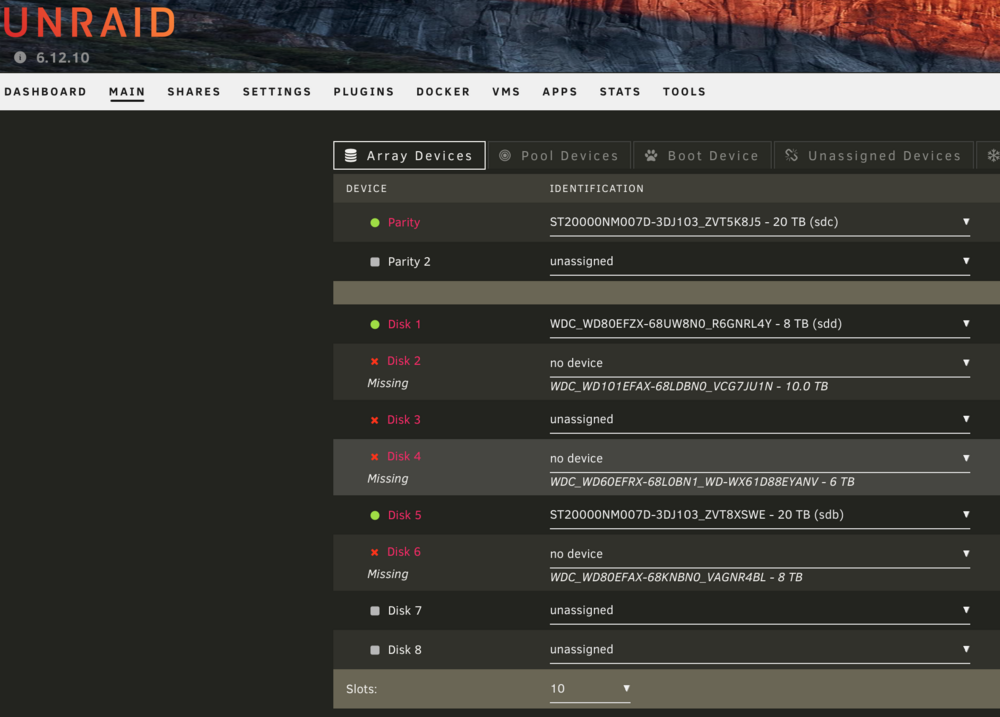Open the Slots count dropdown

(x=590, y=689)
